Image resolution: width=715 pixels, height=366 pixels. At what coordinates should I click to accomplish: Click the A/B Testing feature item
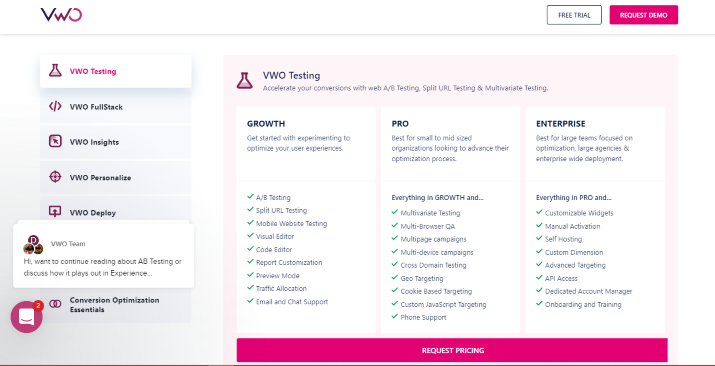[273, 197]
